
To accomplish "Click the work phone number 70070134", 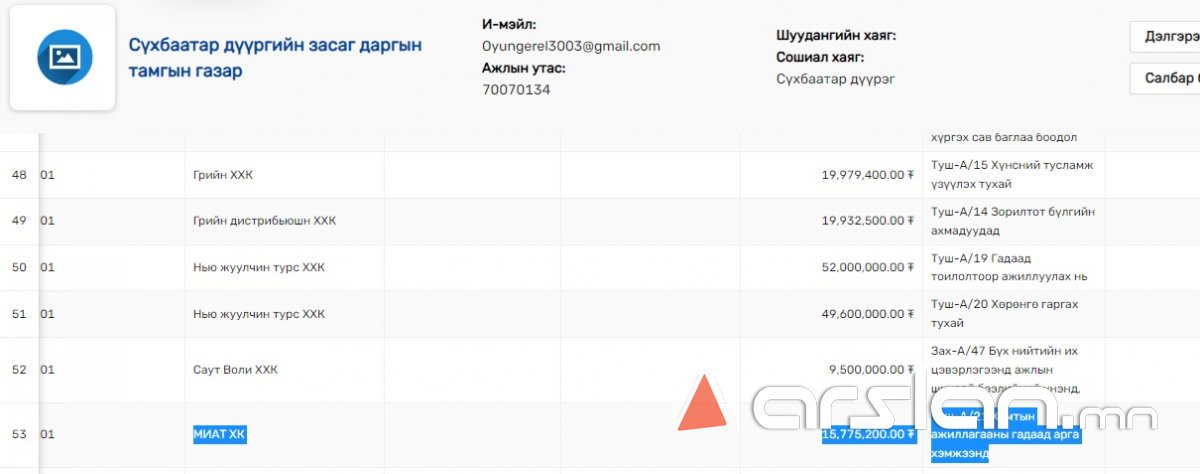I will click(x=516, y=90).
